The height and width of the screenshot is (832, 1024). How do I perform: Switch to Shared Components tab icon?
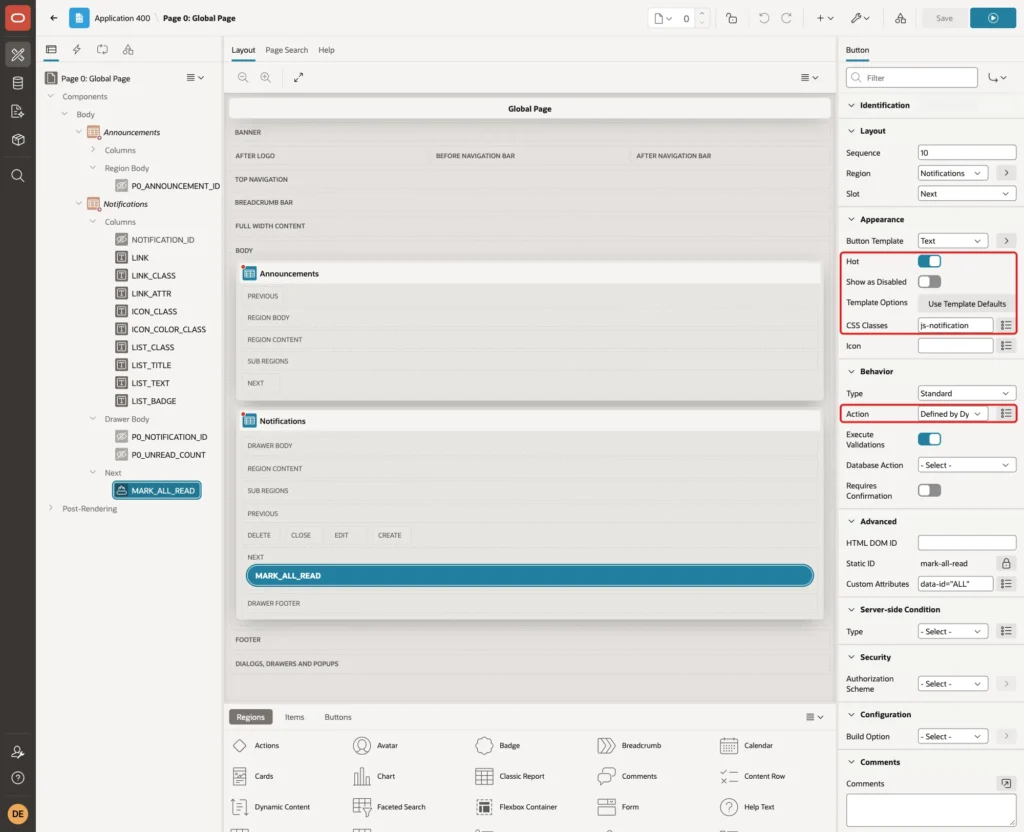tap(128, 50)
